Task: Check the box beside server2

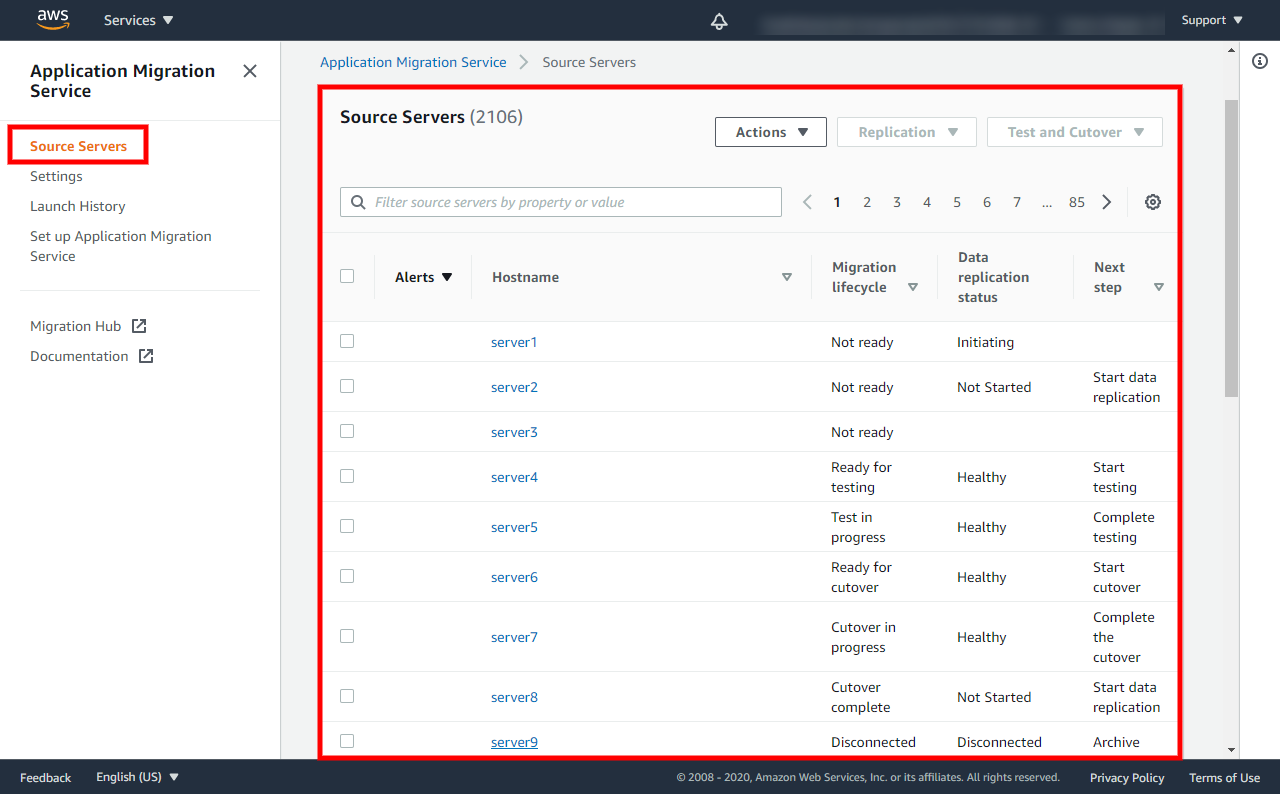Action: pyautogui.click(x=347, y=386)
